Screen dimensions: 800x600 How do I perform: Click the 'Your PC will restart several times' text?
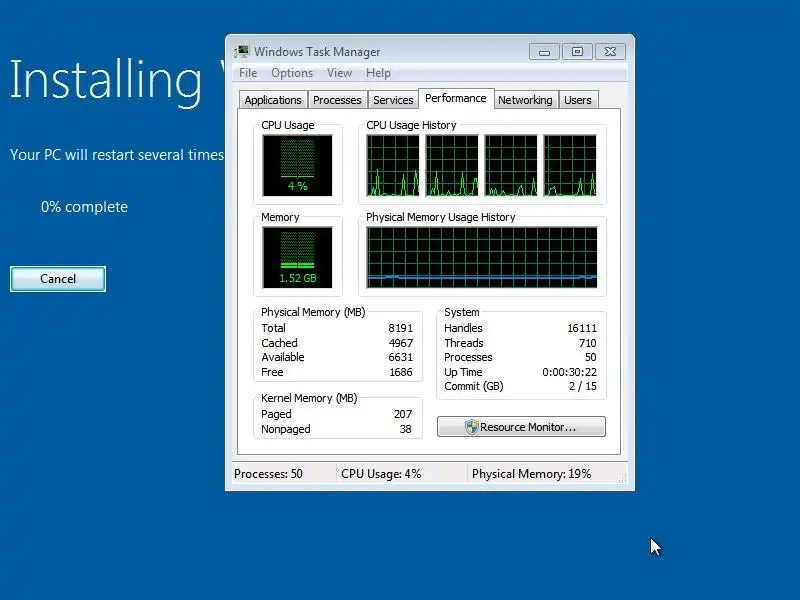pos(117,155)
